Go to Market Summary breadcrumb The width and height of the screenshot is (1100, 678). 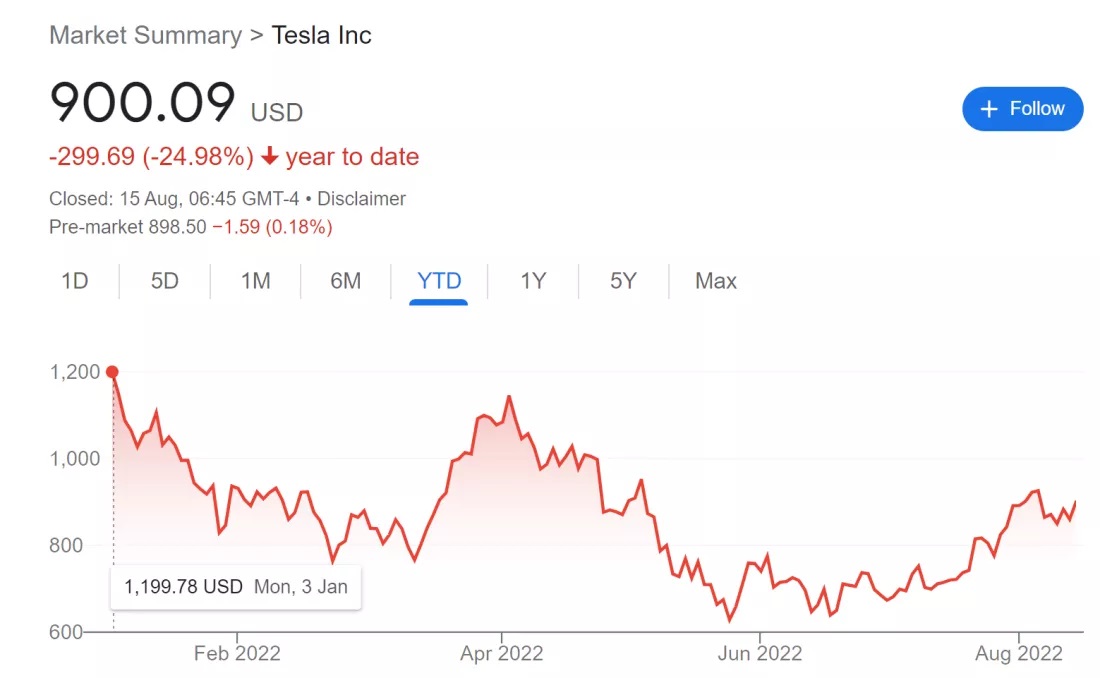point(145,35)
